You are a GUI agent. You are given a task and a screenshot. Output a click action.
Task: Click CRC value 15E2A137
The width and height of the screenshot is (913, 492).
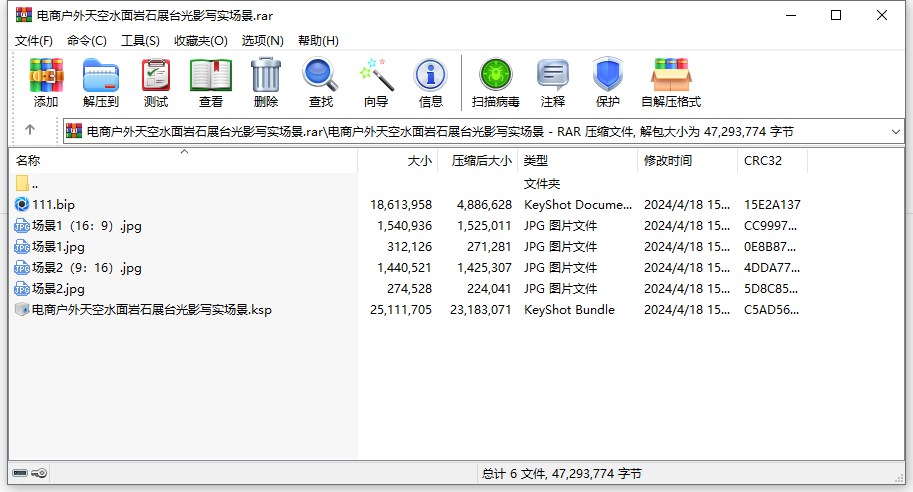click(x=772, y=205)
